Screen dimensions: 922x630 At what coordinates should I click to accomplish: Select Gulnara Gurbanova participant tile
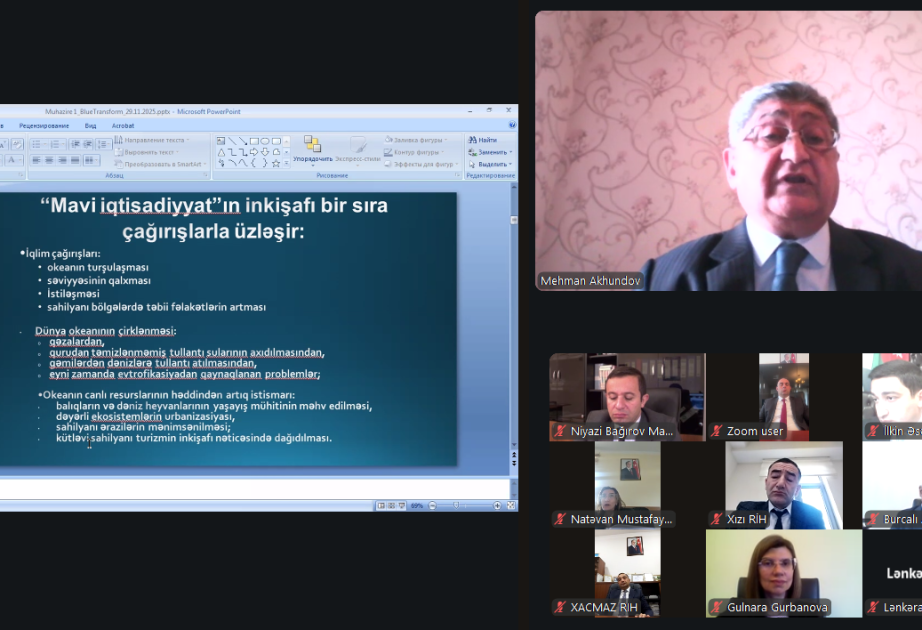784,573
